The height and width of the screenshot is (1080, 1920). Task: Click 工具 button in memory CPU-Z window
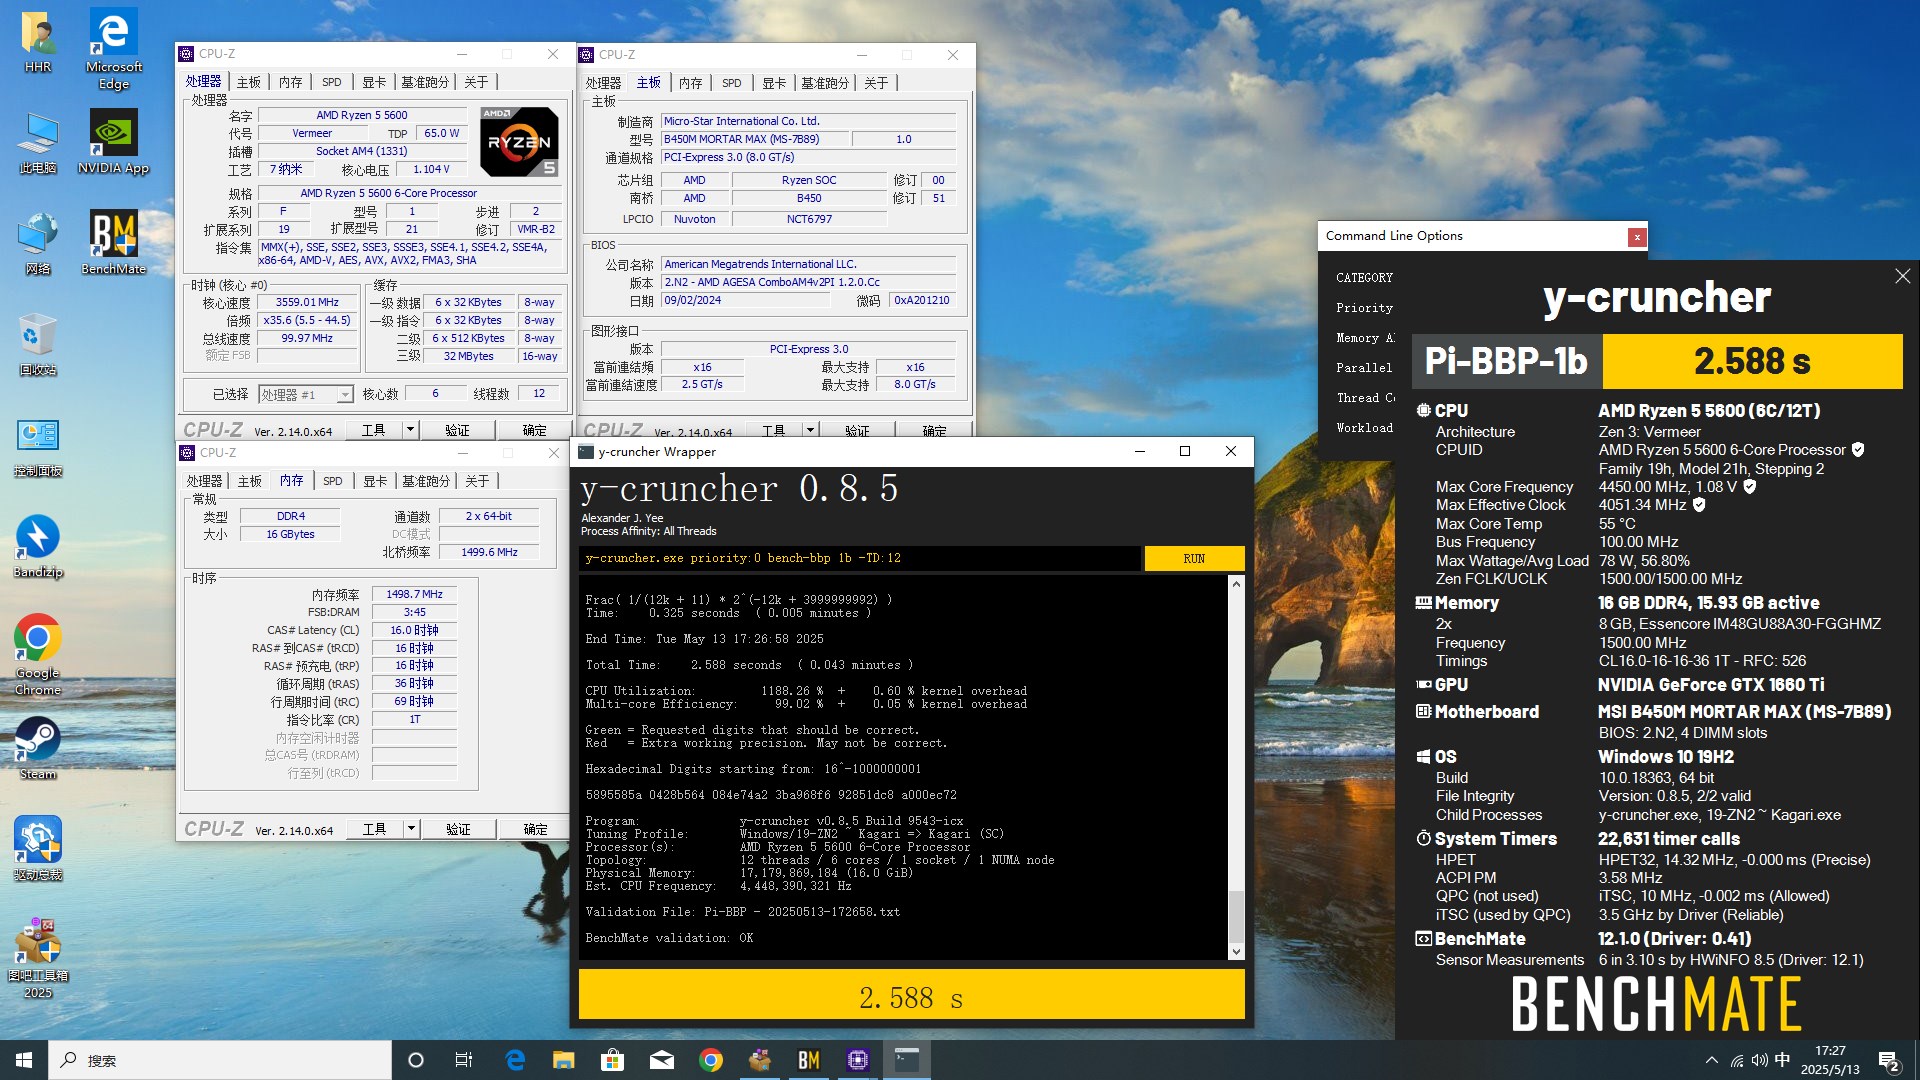(374, 829)
